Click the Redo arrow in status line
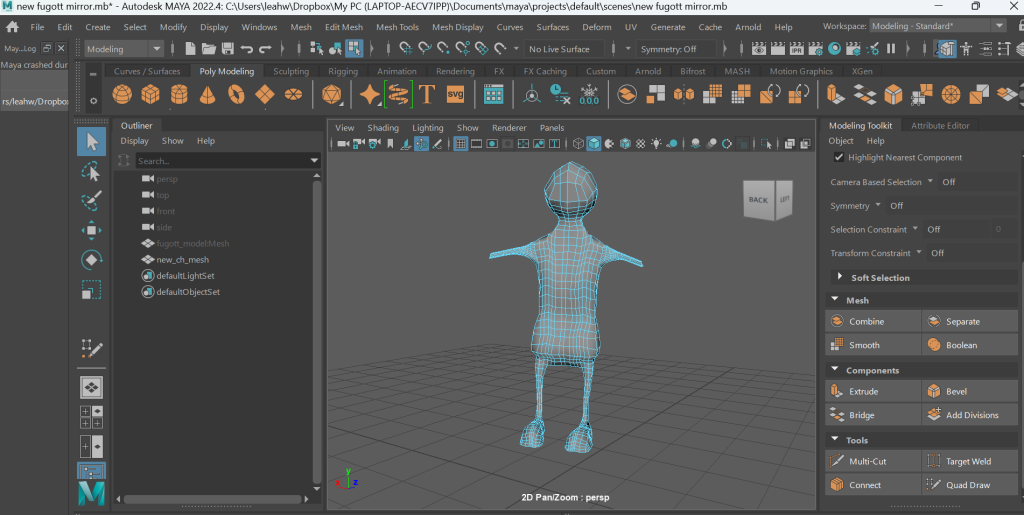 click(265, 49)
